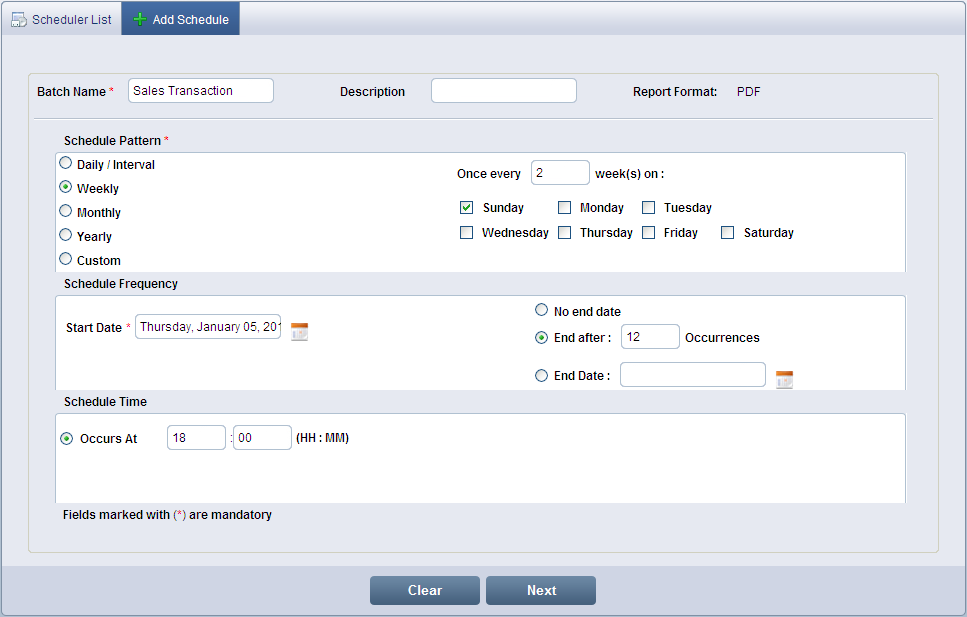Switch to the Scheduler List tab

62,19
